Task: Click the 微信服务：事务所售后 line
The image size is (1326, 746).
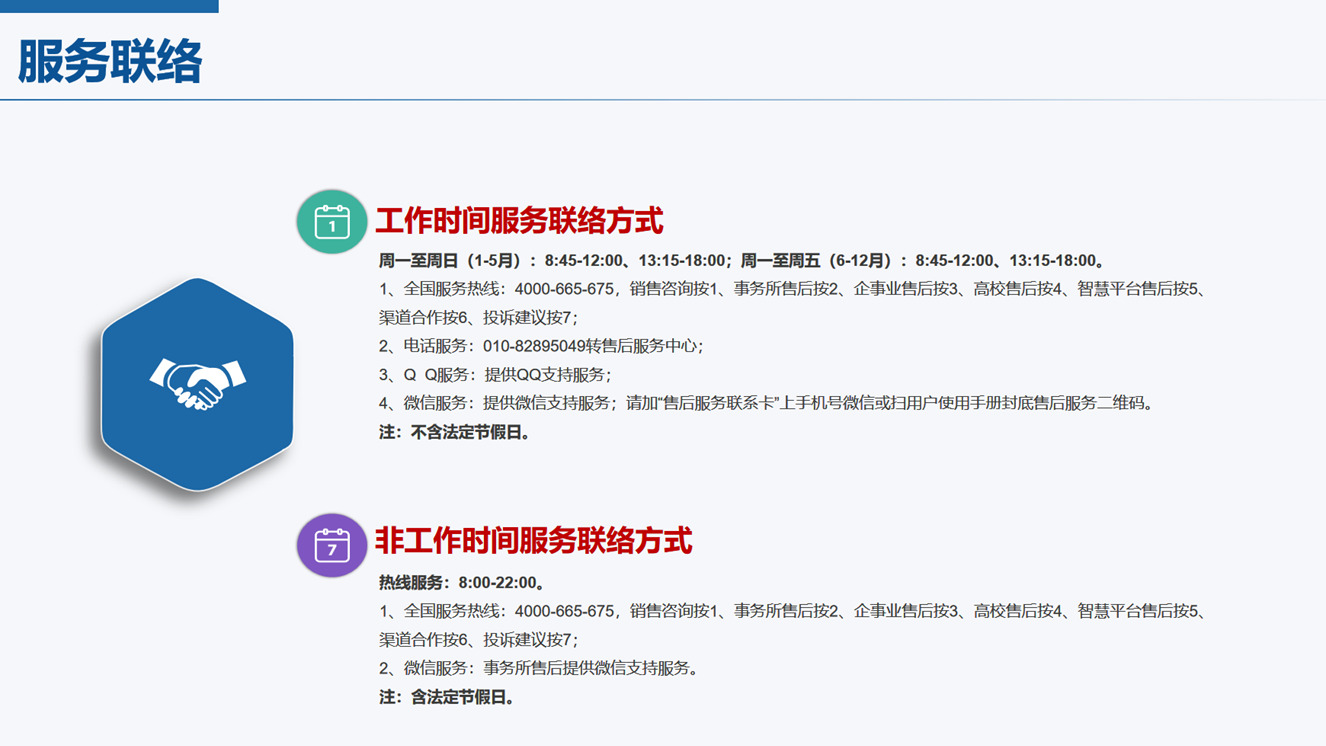Action: tap(539, 668)
